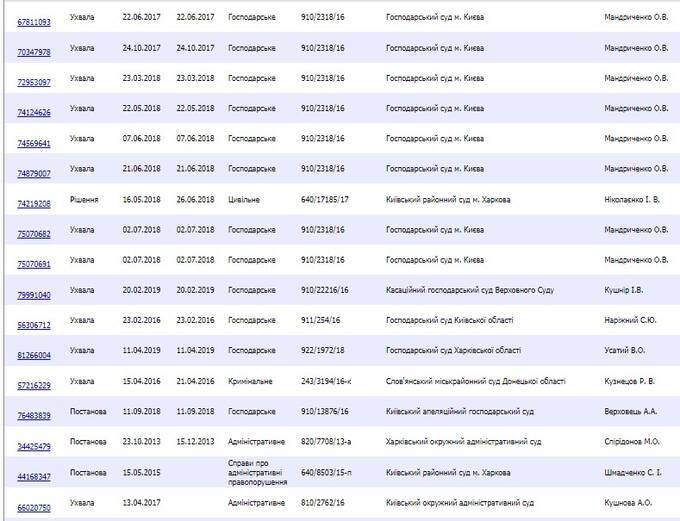Open the Рішення record 74319208
This screenshot has width=680, height=521.
[x=34, y=203]
